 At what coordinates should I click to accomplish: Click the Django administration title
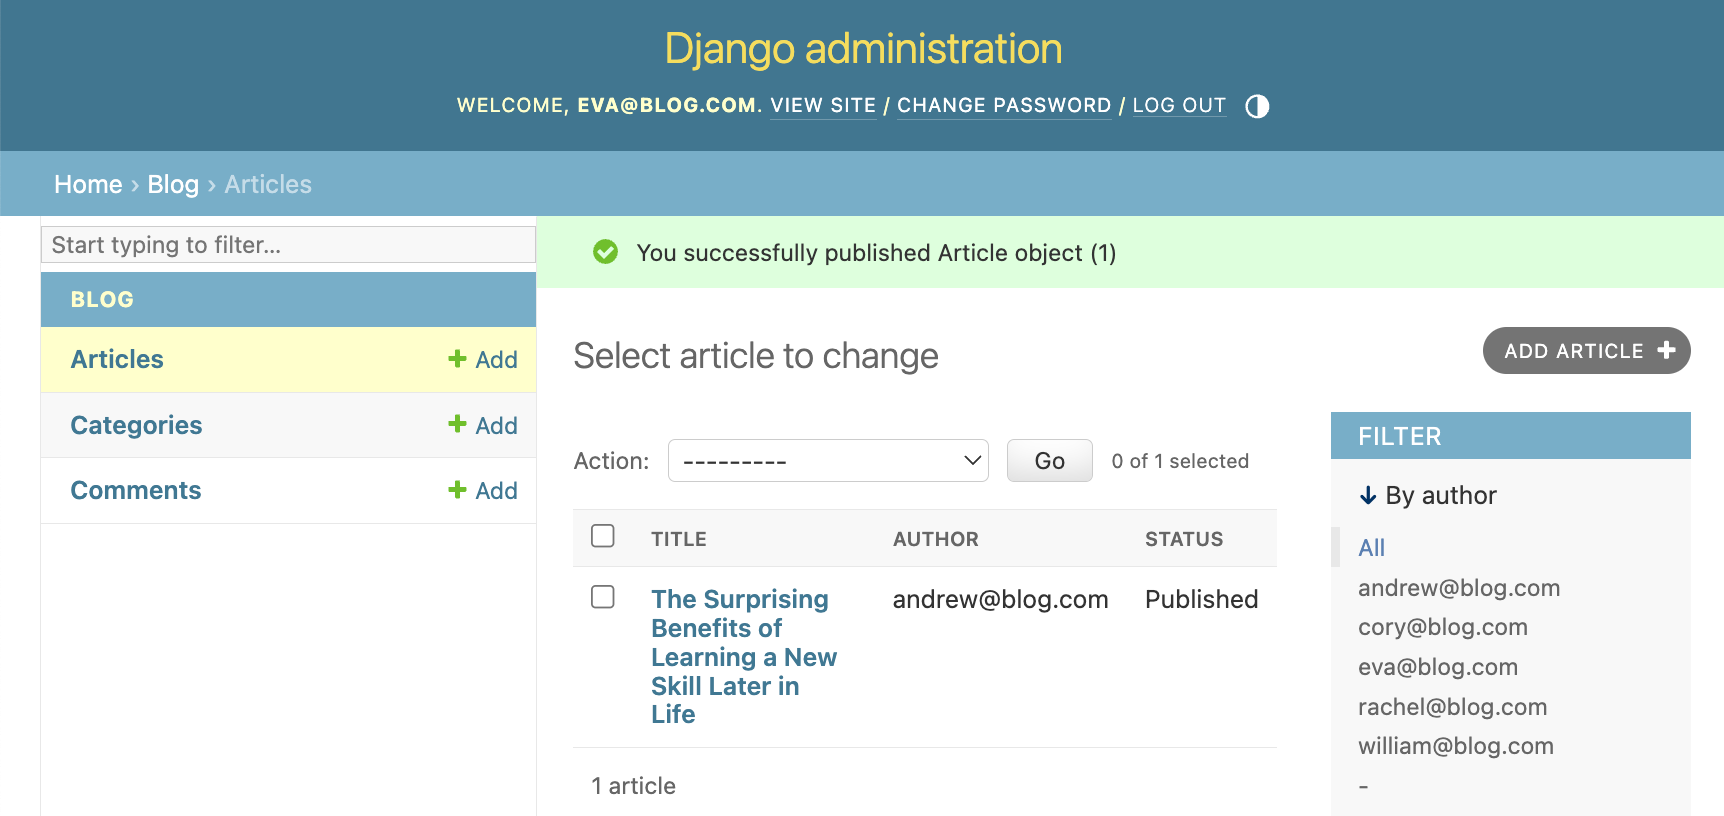pyautogui.click(x=864, y=48)
